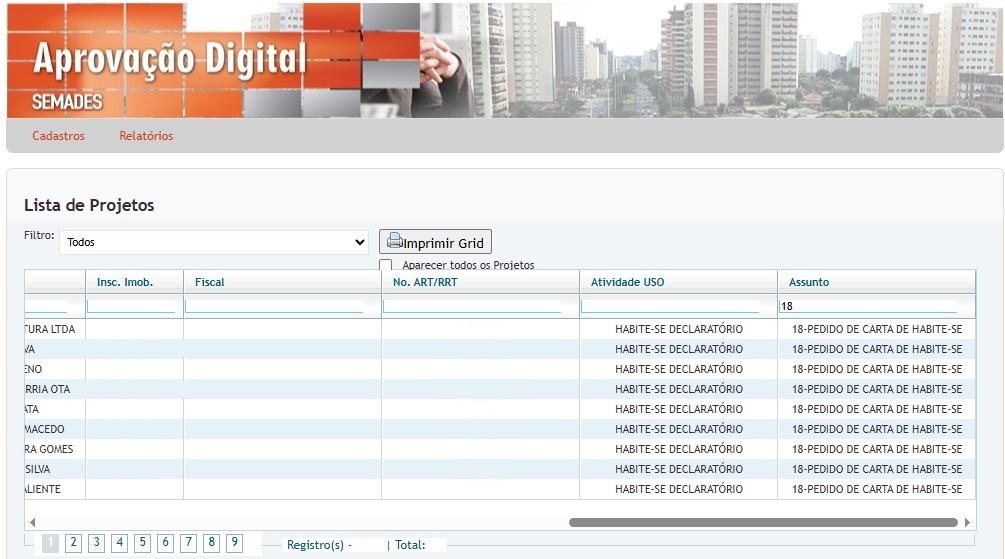Go to page 9 of results
The height and width of the screenshot is (559, 1005).
click(234, 543)
